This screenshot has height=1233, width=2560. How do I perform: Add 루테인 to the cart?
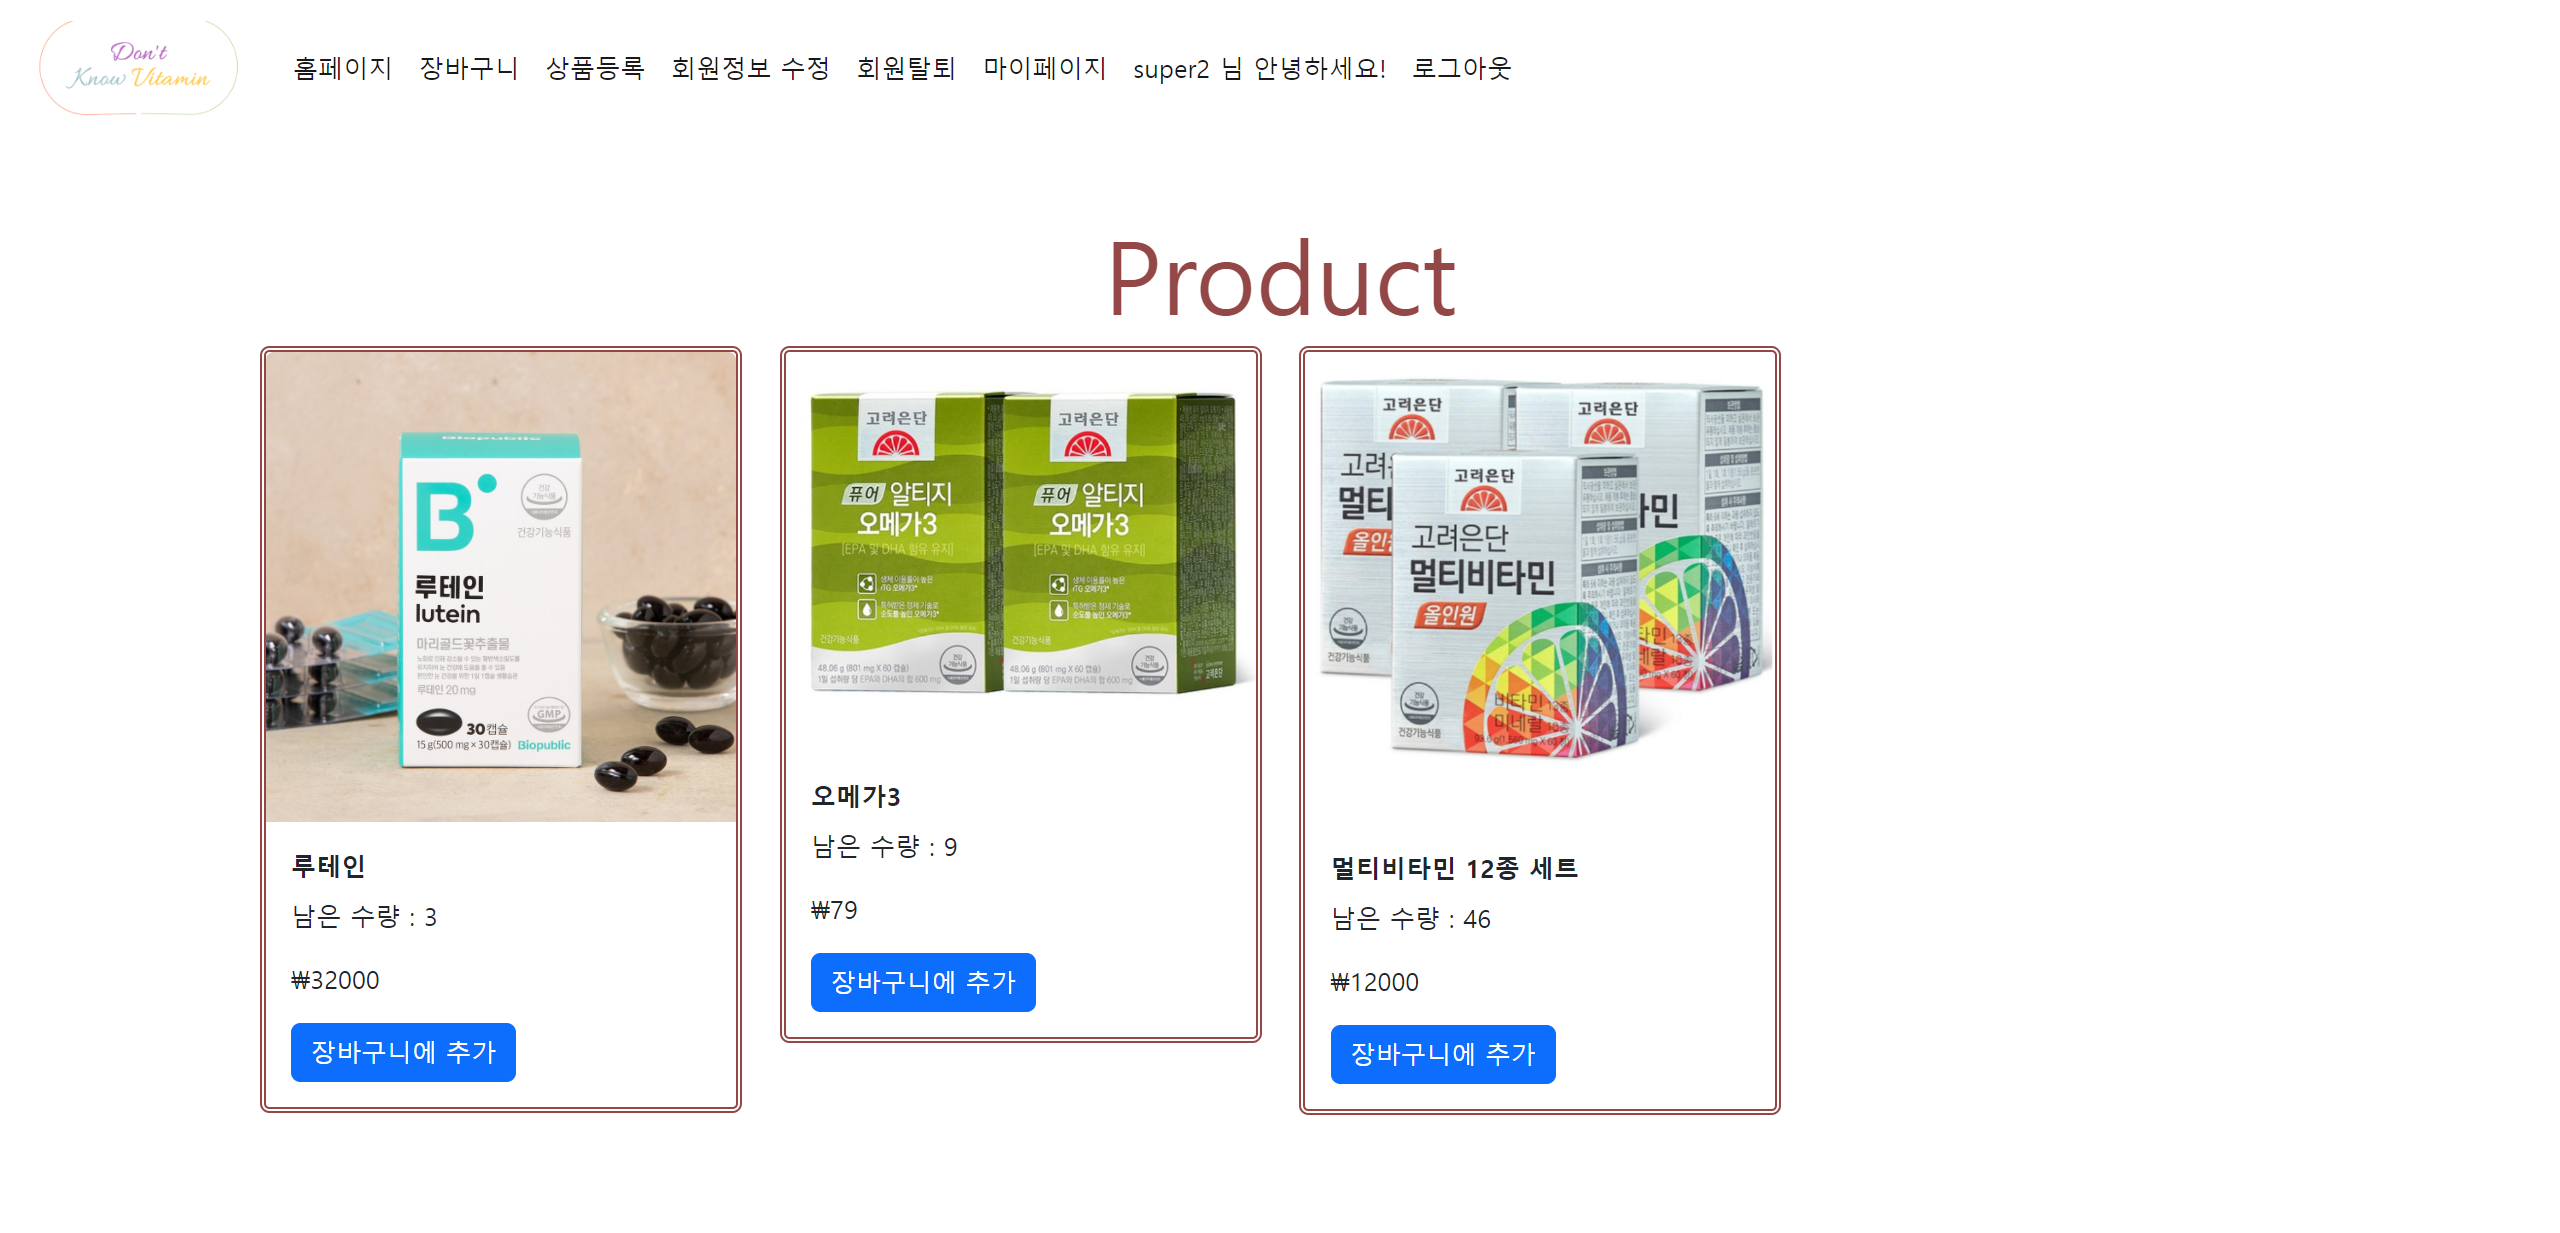click(403, 1052)
